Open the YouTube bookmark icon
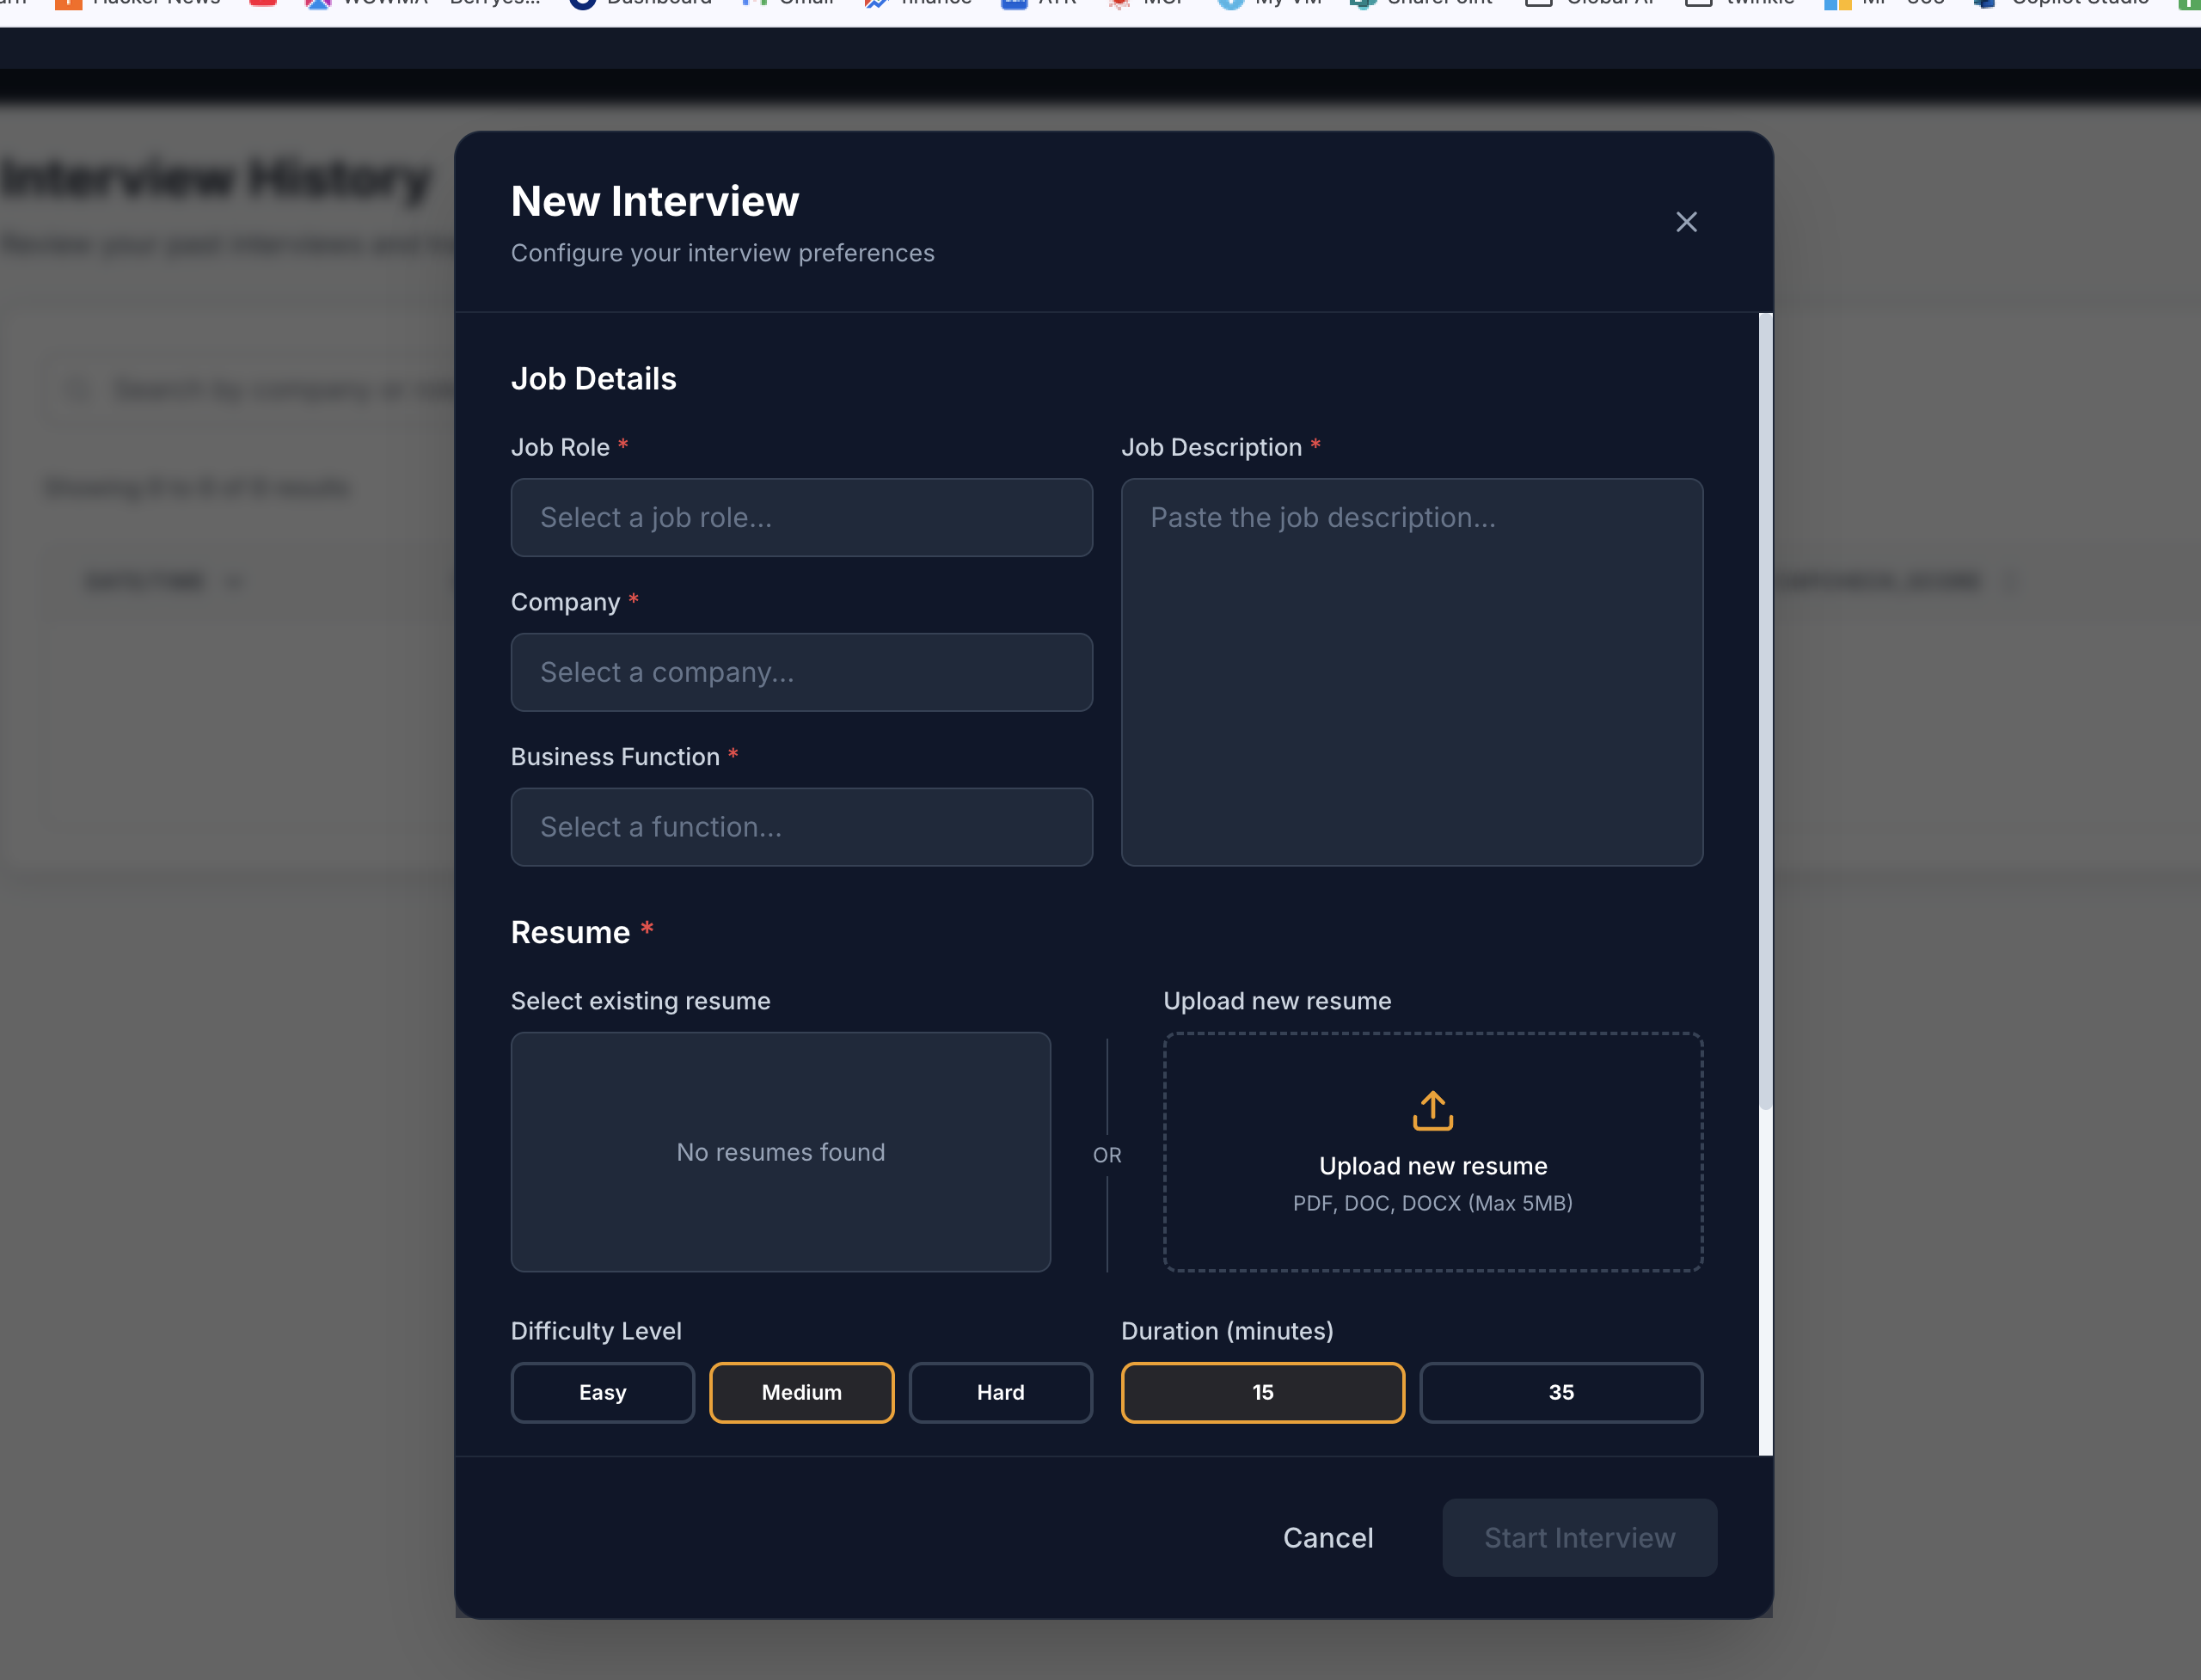The height and width of the screenshot is (1680, 2201). point(262,4)
